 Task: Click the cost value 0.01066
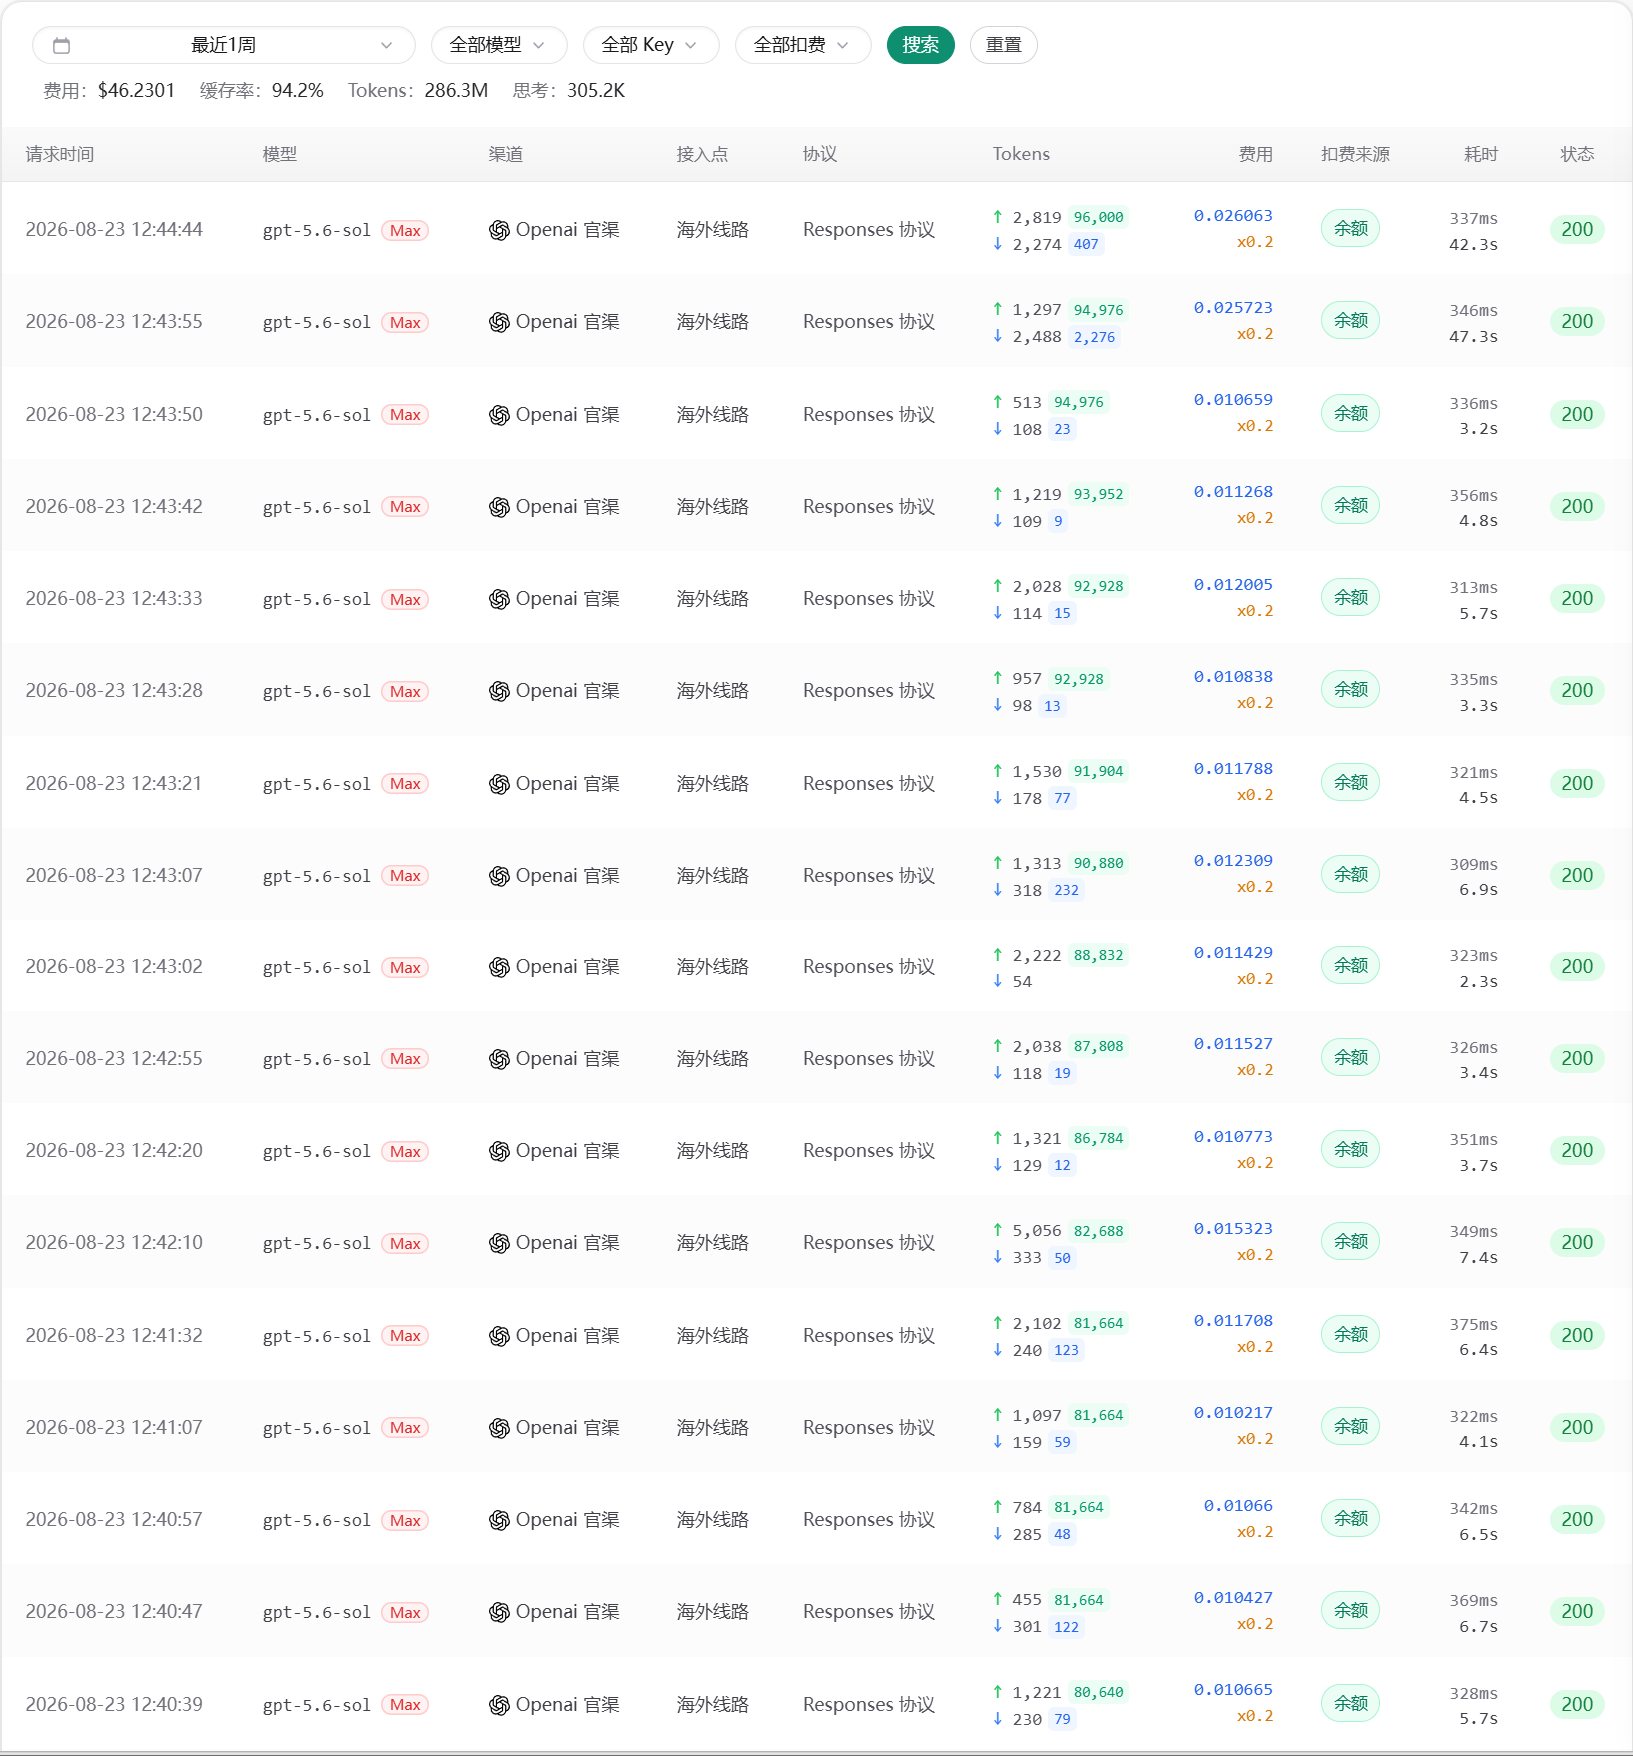[1238, 1506]
